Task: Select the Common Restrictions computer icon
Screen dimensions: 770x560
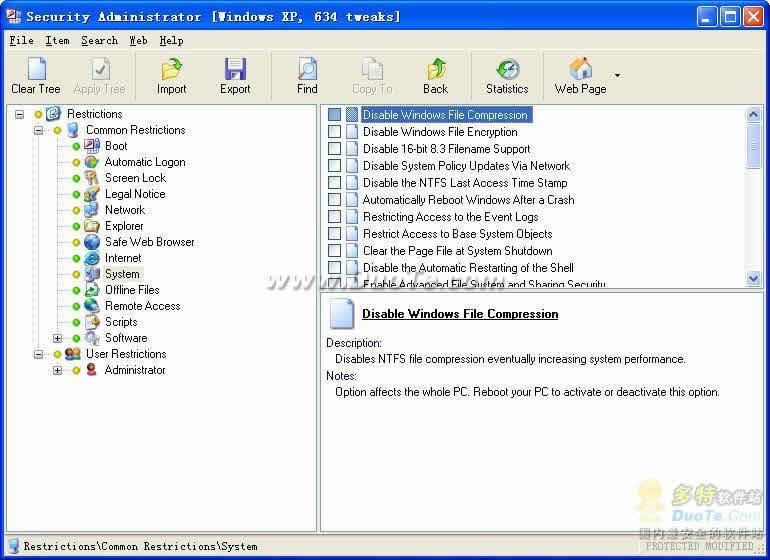Action: 73,130
